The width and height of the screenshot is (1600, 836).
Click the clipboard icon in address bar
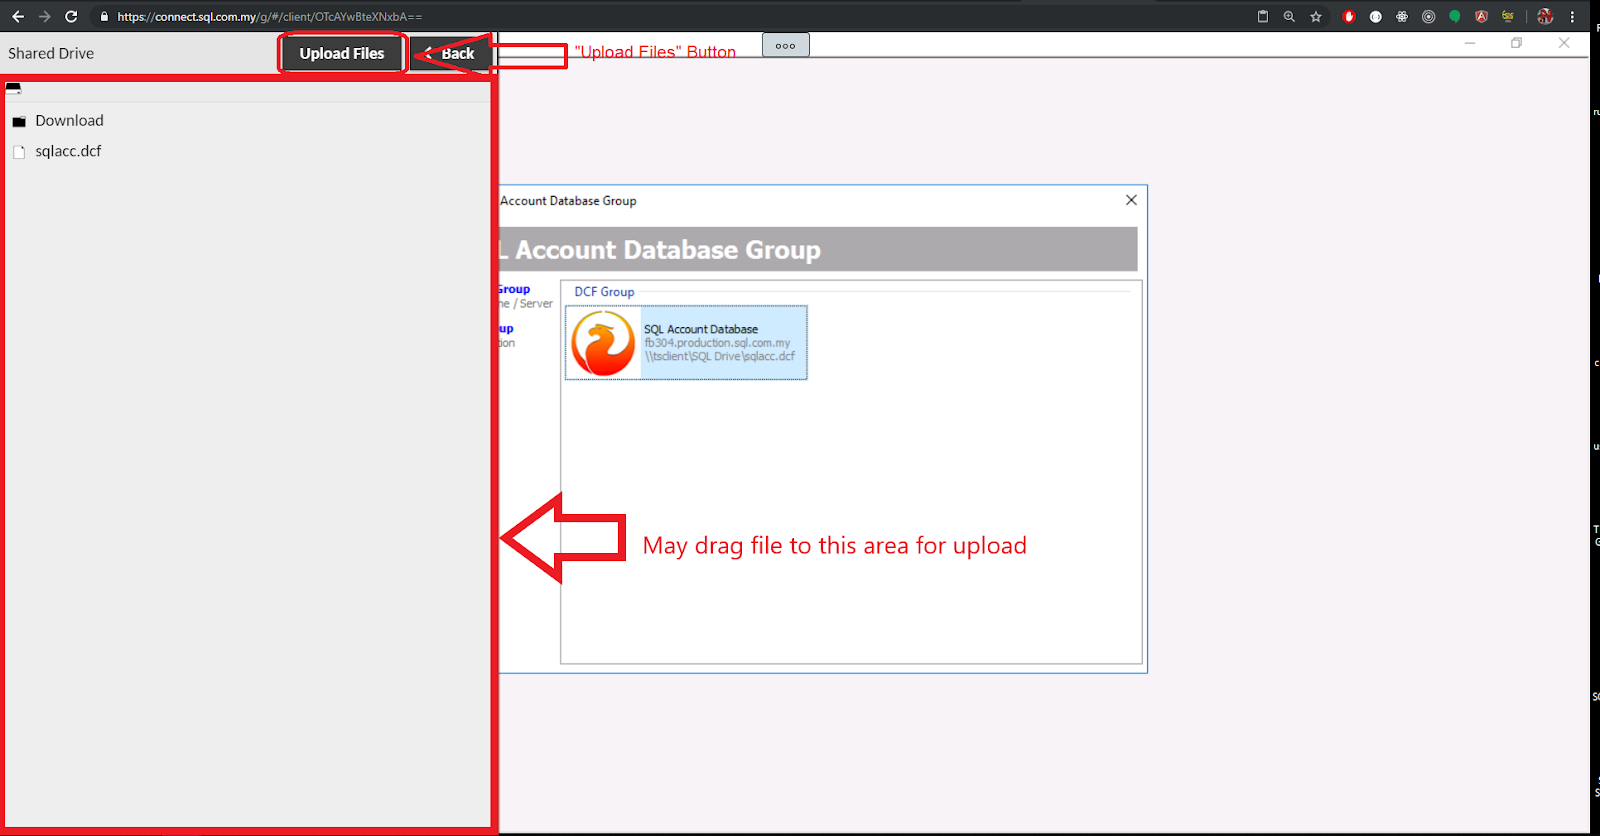coord(1263,17)
